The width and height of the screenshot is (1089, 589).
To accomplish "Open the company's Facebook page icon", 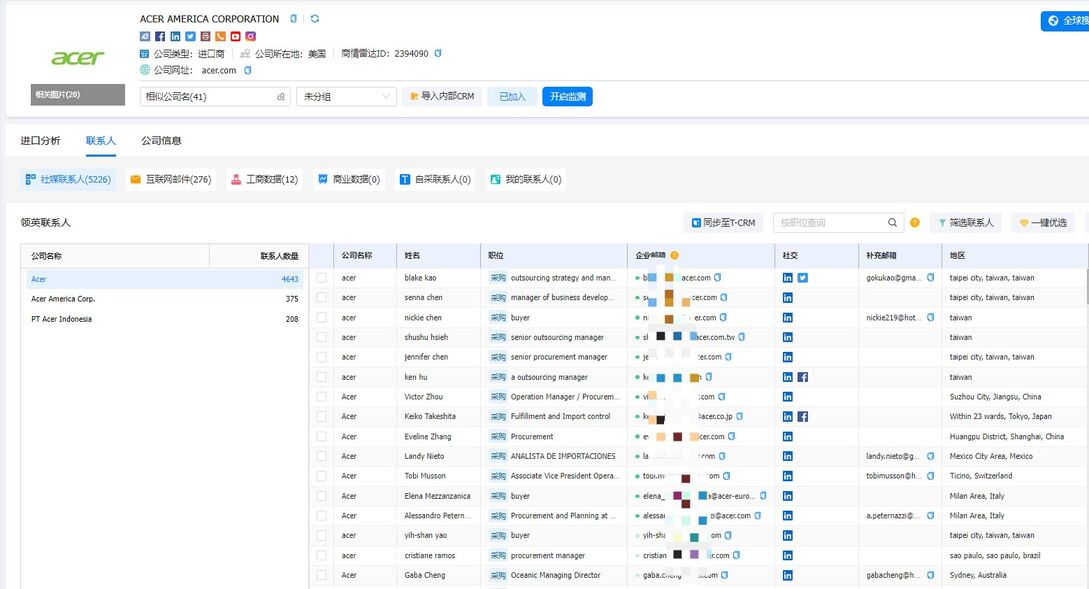I will tap(160, 36).
